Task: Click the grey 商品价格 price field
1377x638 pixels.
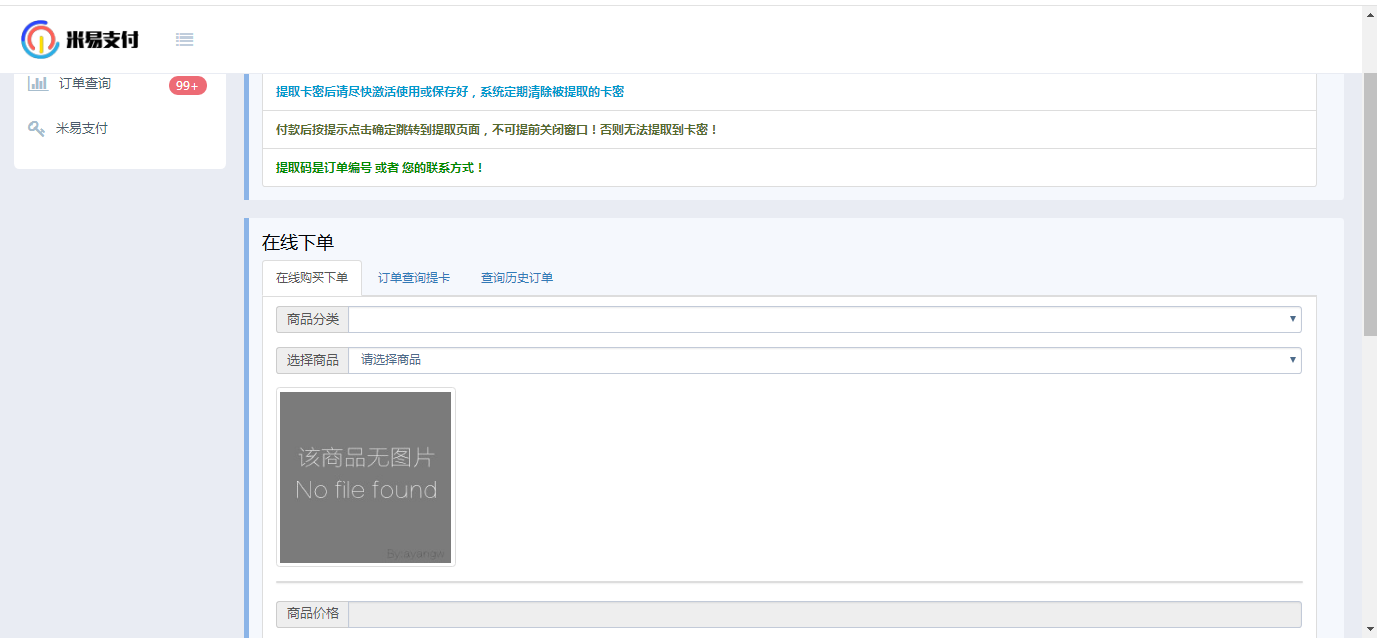Action: coord(824,614)
